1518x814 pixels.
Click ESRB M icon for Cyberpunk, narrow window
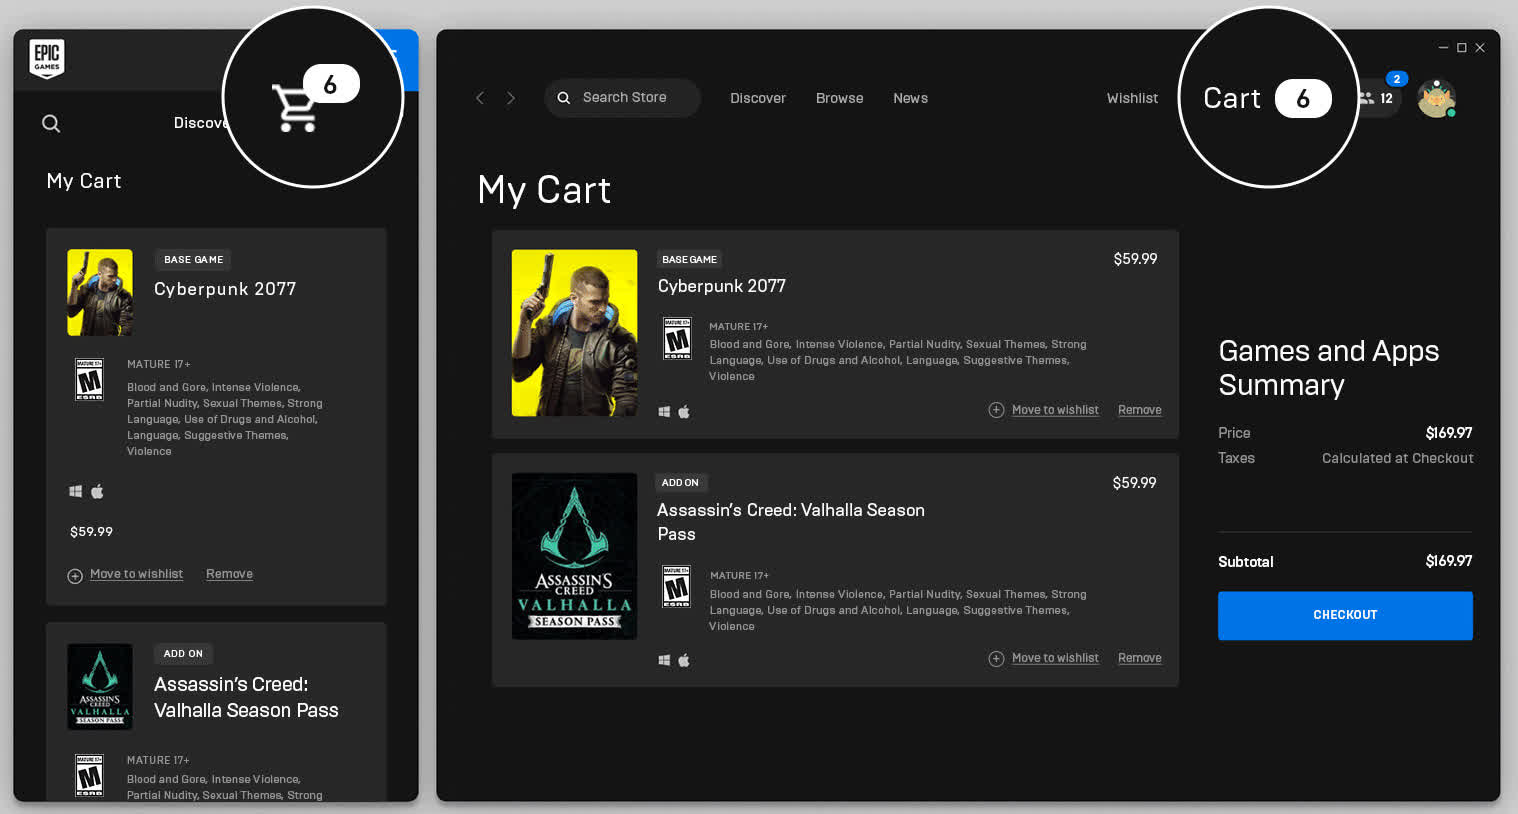[x=90, y=380]
